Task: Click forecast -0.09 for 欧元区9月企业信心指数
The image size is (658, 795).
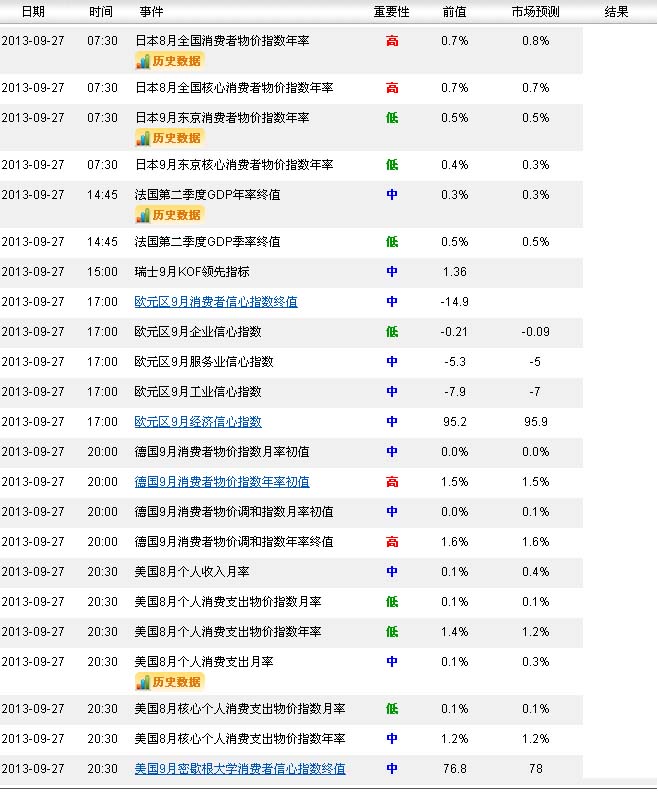Action: click(x=535, y=332)
